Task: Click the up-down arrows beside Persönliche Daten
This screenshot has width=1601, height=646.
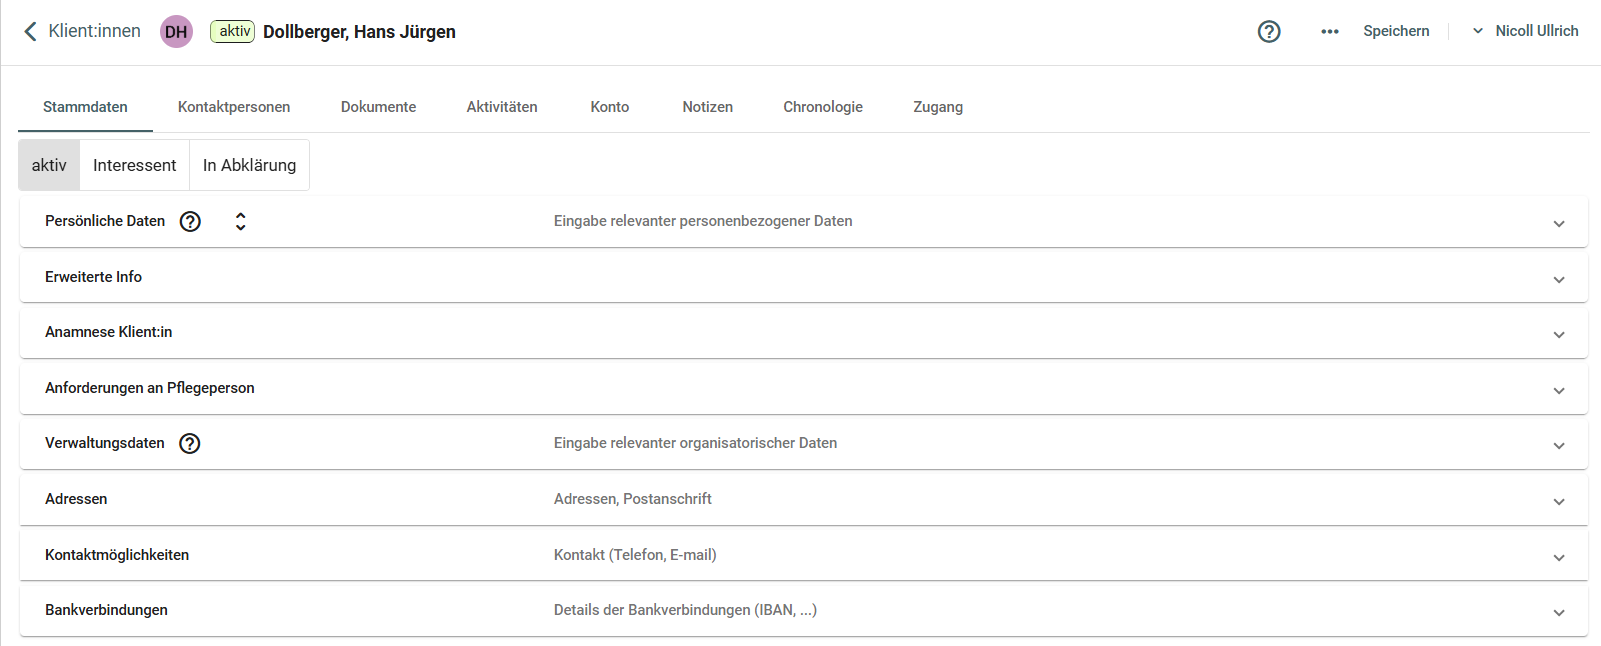Action: 240,222
